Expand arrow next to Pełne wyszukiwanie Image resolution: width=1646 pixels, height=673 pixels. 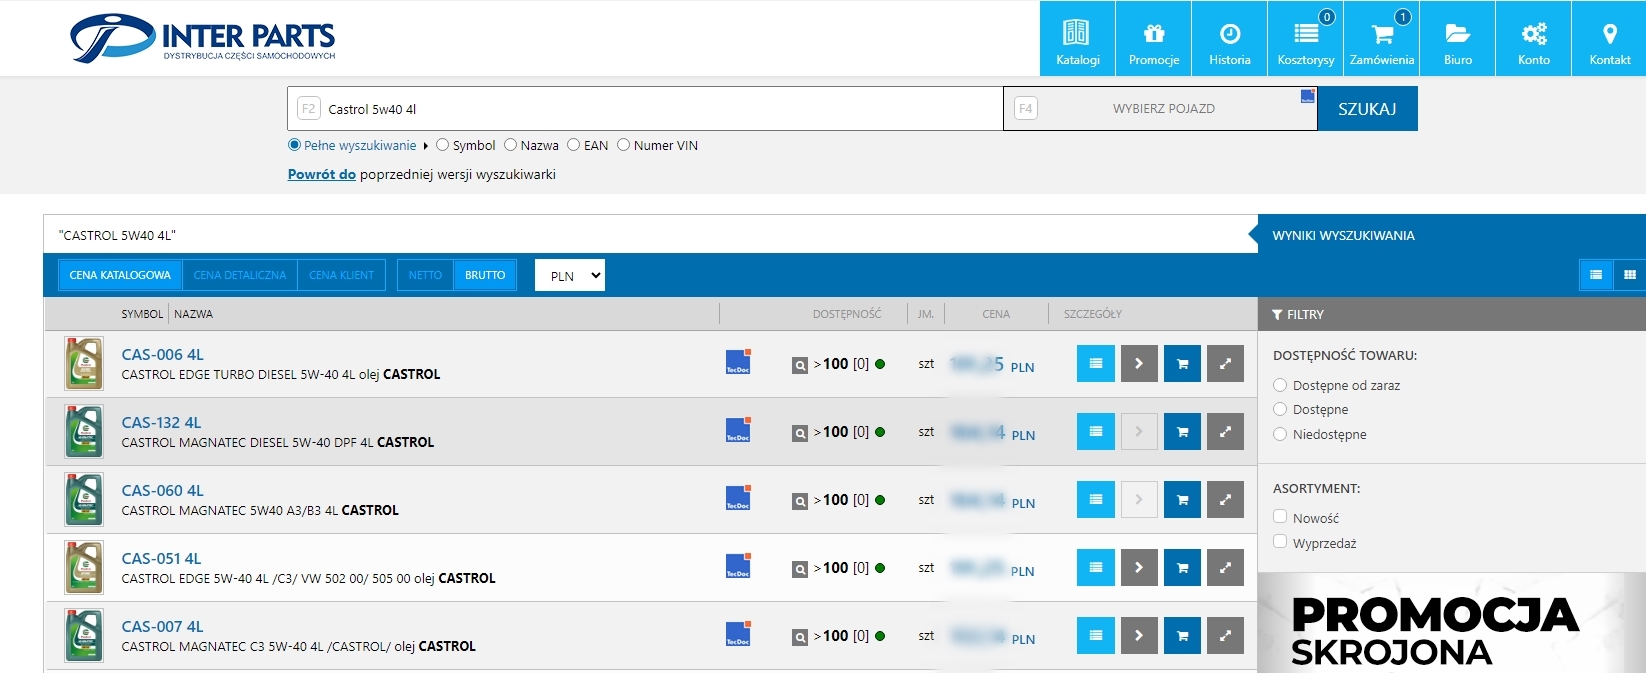coord(426,146)
